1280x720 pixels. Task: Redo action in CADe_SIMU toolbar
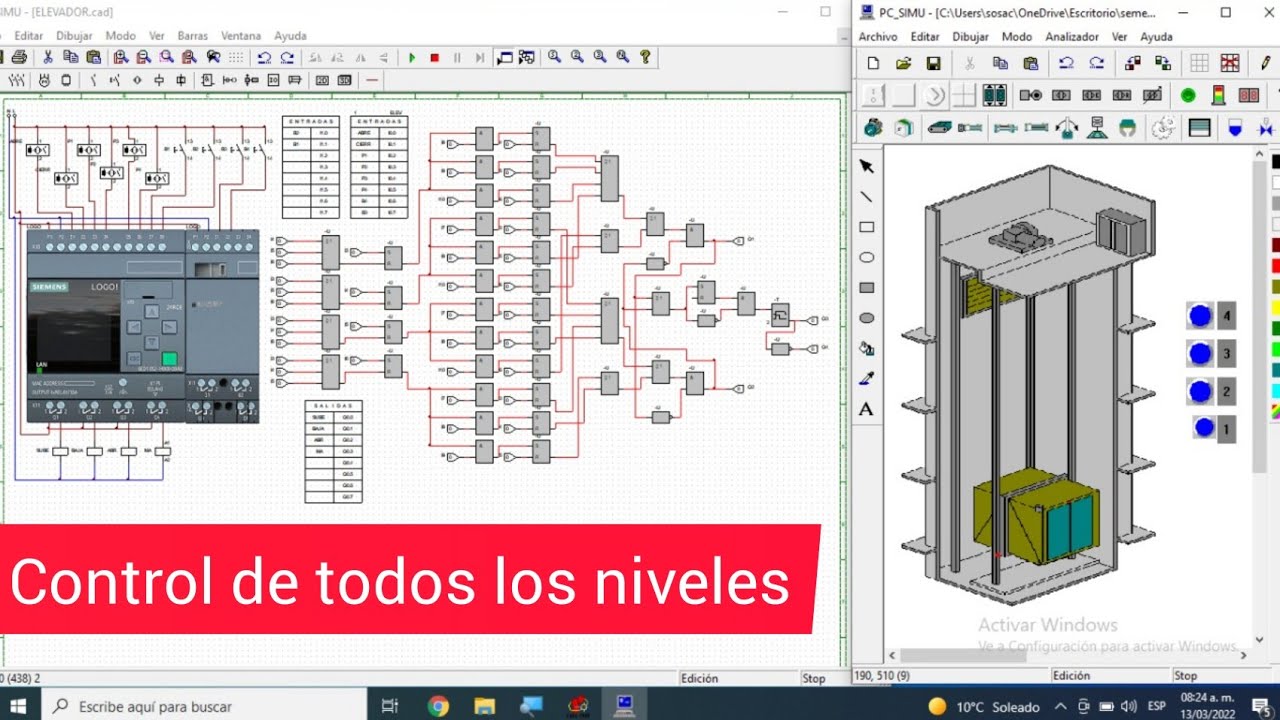[x=287, y=58]
